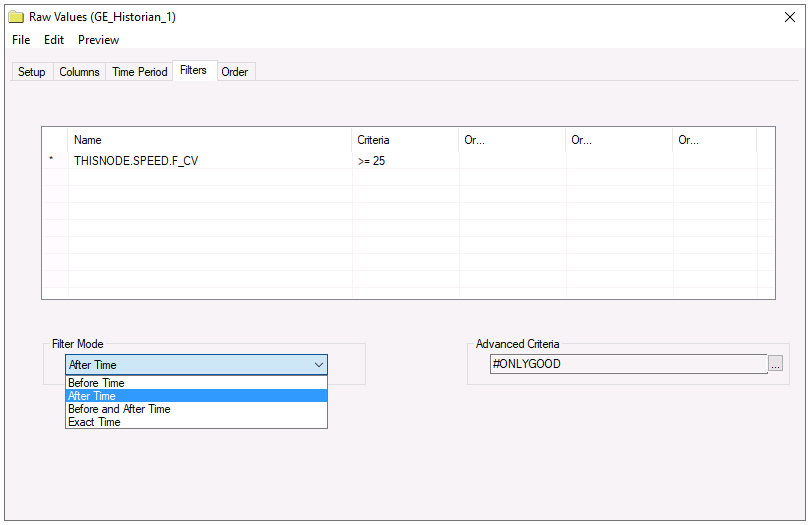This screenshot has height=525, width=808.
Task: Collapse the Filter Mode dropdown arrow
Action: (x=318, y=365)
